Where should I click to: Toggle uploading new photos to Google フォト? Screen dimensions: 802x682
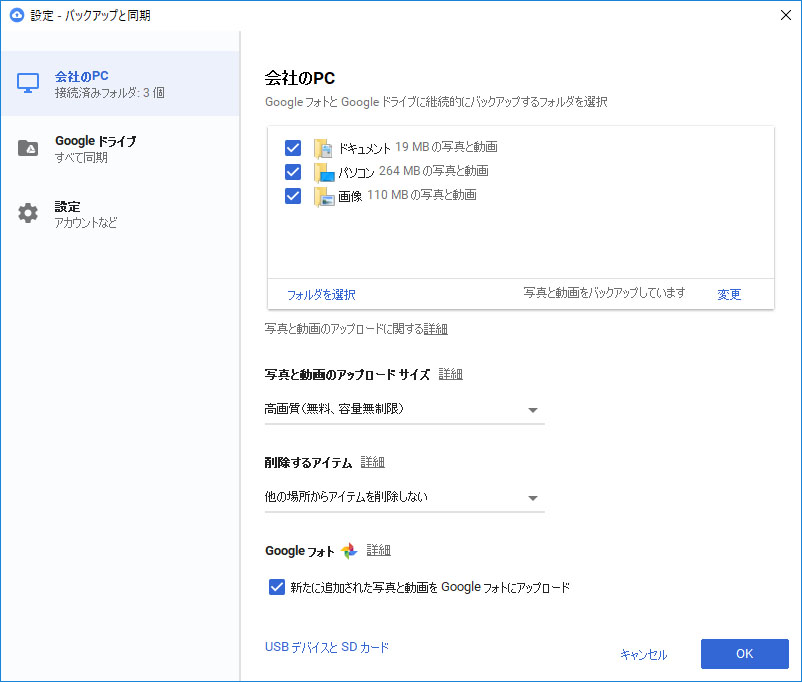[x=276, y=587]
